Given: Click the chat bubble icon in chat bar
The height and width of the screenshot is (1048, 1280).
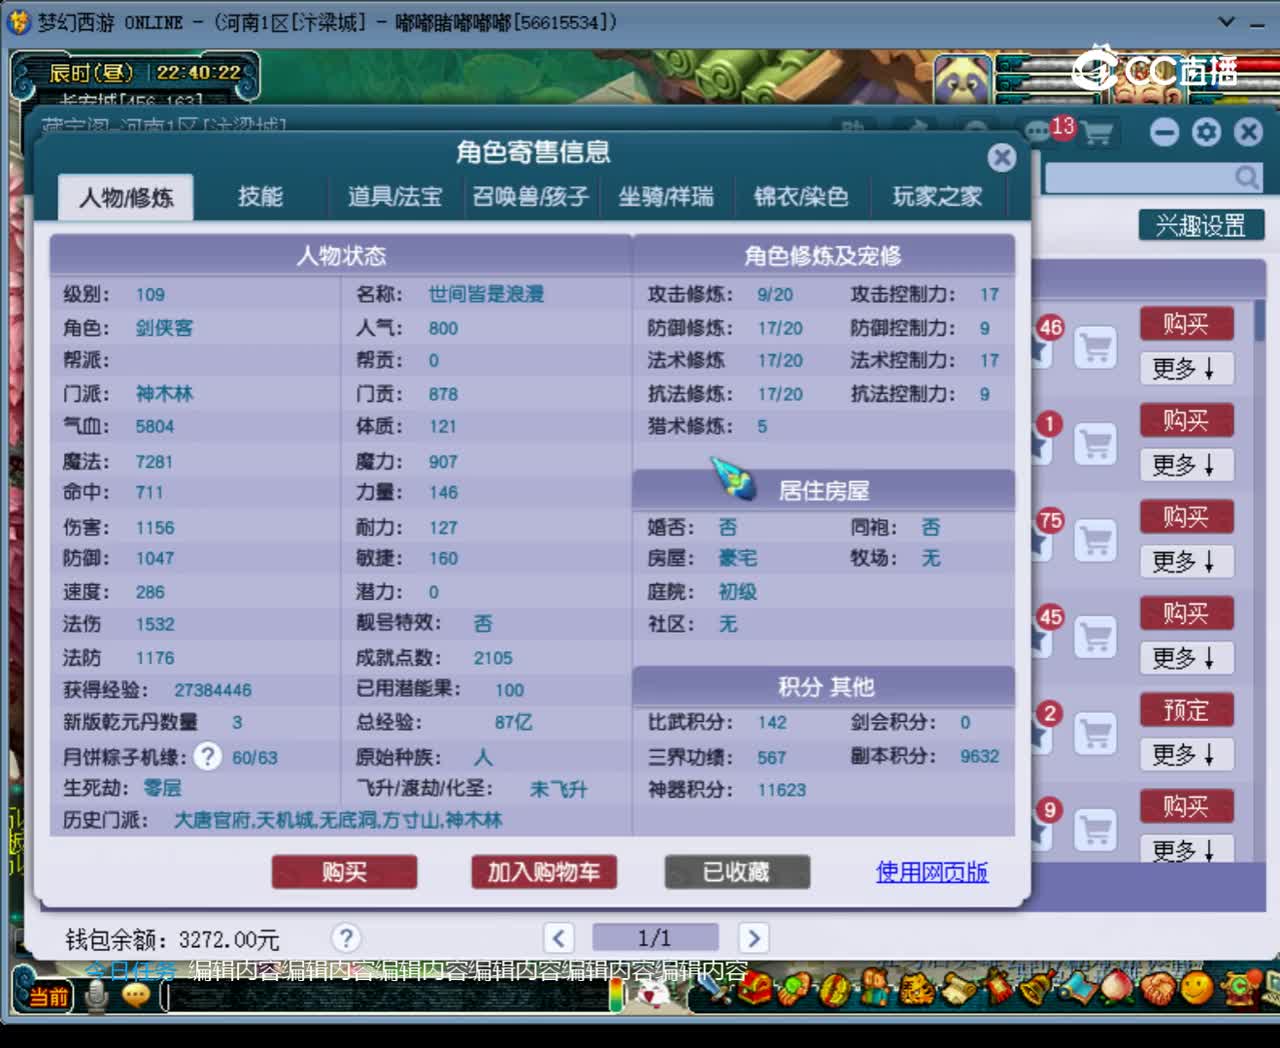Looking at the screenshot, I should [136, 994].
